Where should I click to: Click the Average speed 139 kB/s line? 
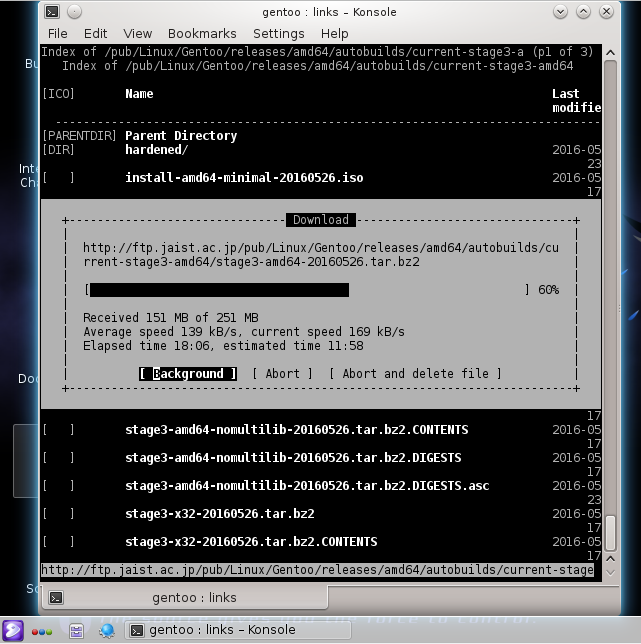pos(244,332)
